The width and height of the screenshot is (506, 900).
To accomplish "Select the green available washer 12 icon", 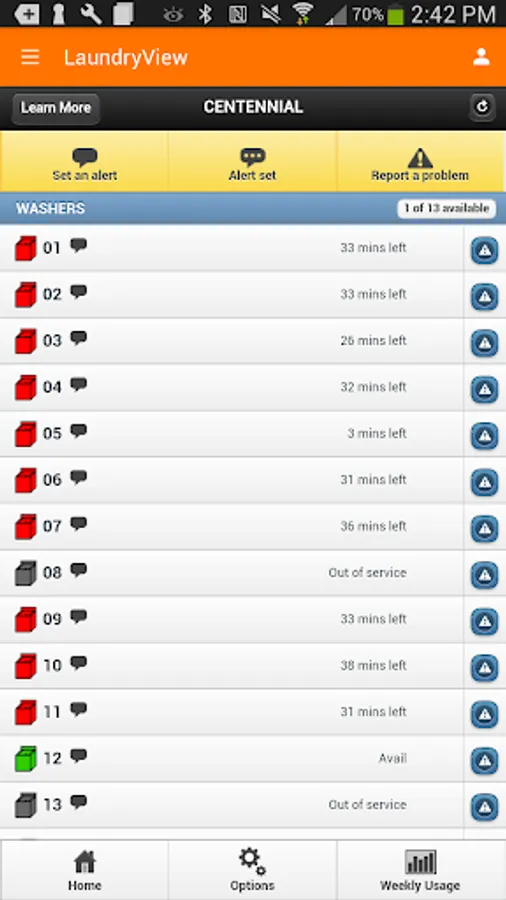I will tap(26, 758).
